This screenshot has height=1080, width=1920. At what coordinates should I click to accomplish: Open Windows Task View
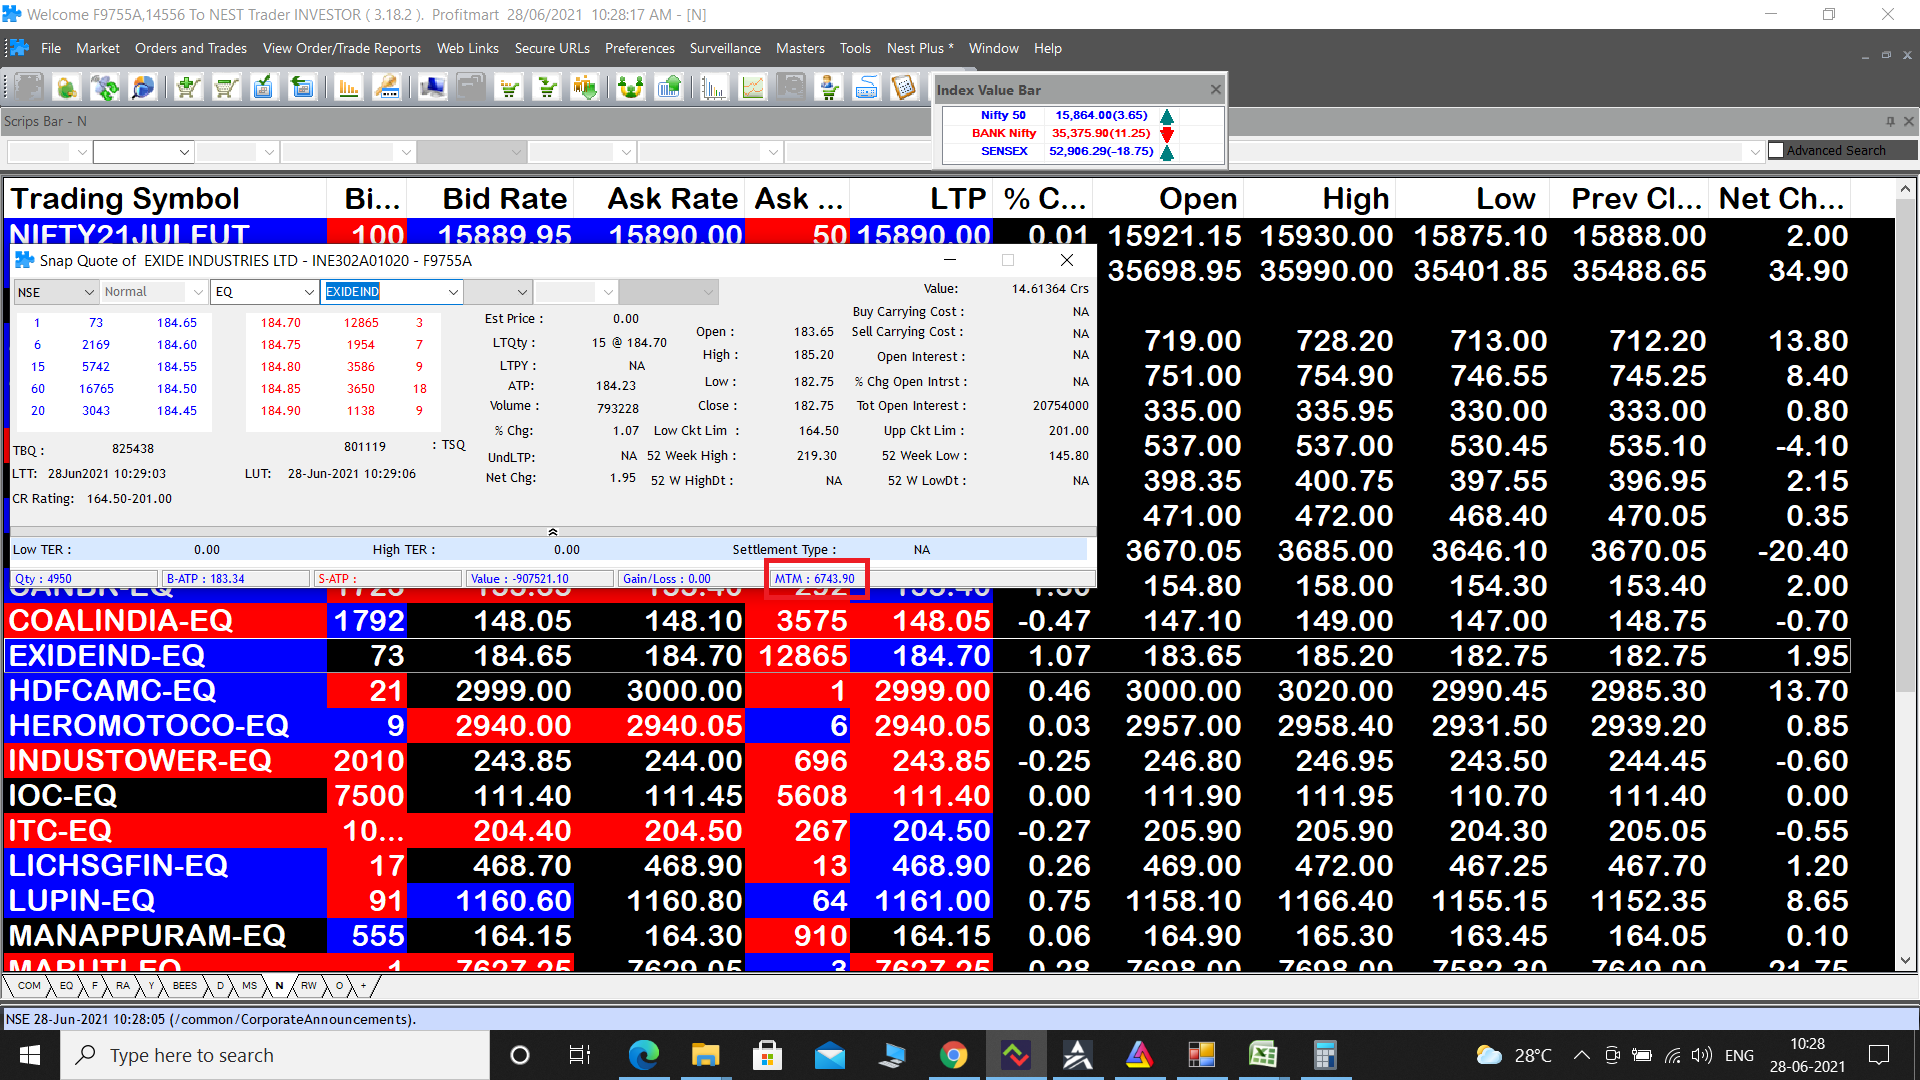581,1055
